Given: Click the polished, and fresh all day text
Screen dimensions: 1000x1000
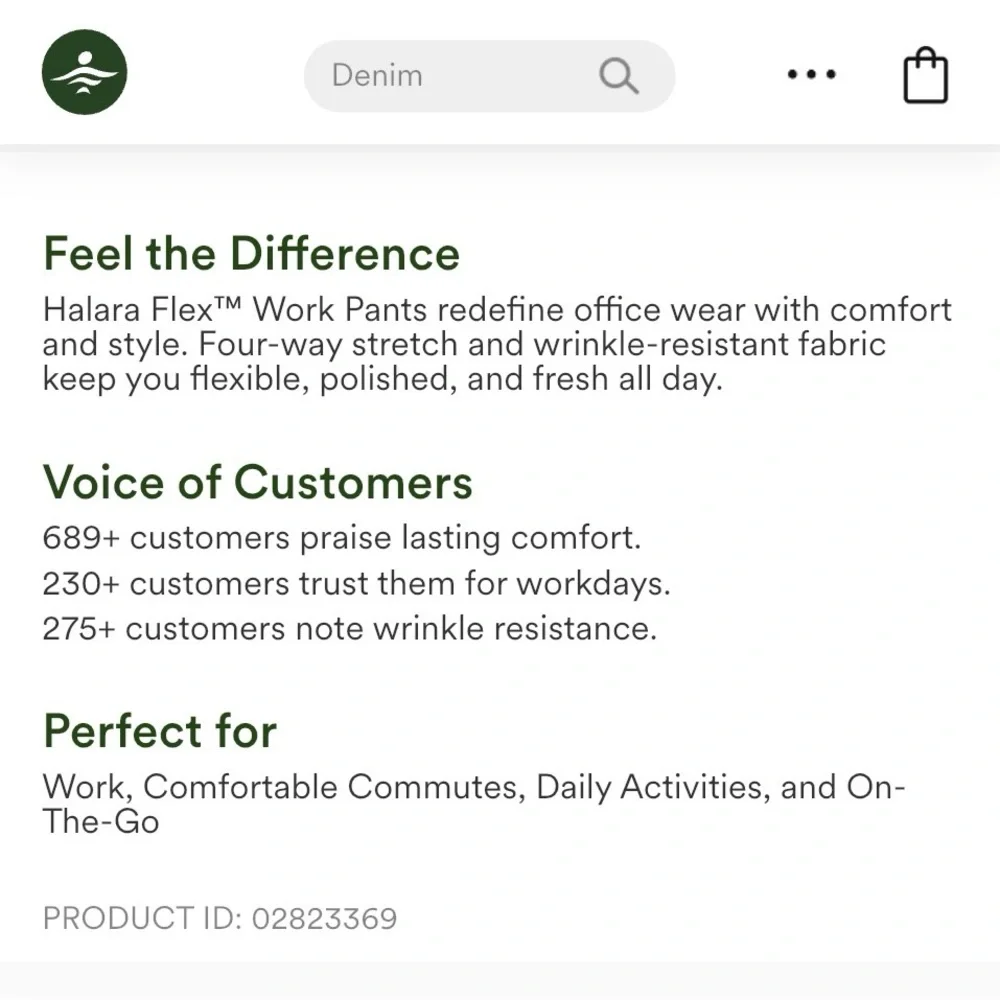Looking at the screenshot, I should tap(520, 379).
